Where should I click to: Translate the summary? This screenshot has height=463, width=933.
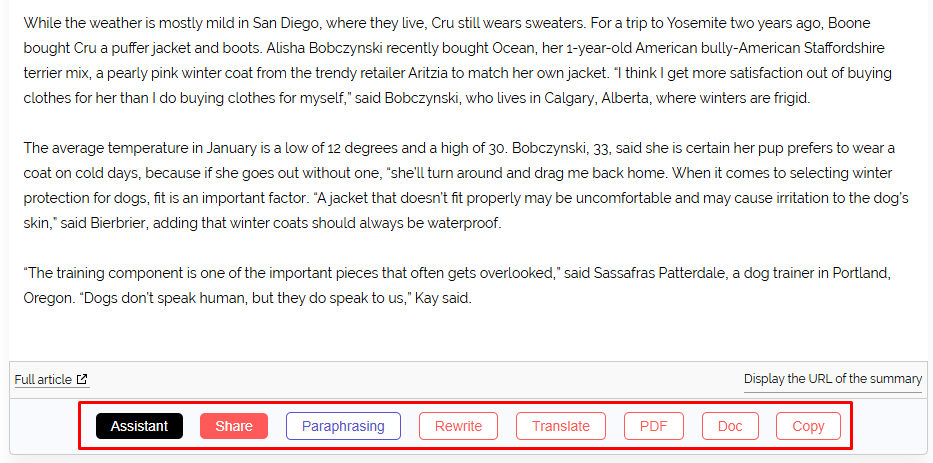[x=561, y=426]
